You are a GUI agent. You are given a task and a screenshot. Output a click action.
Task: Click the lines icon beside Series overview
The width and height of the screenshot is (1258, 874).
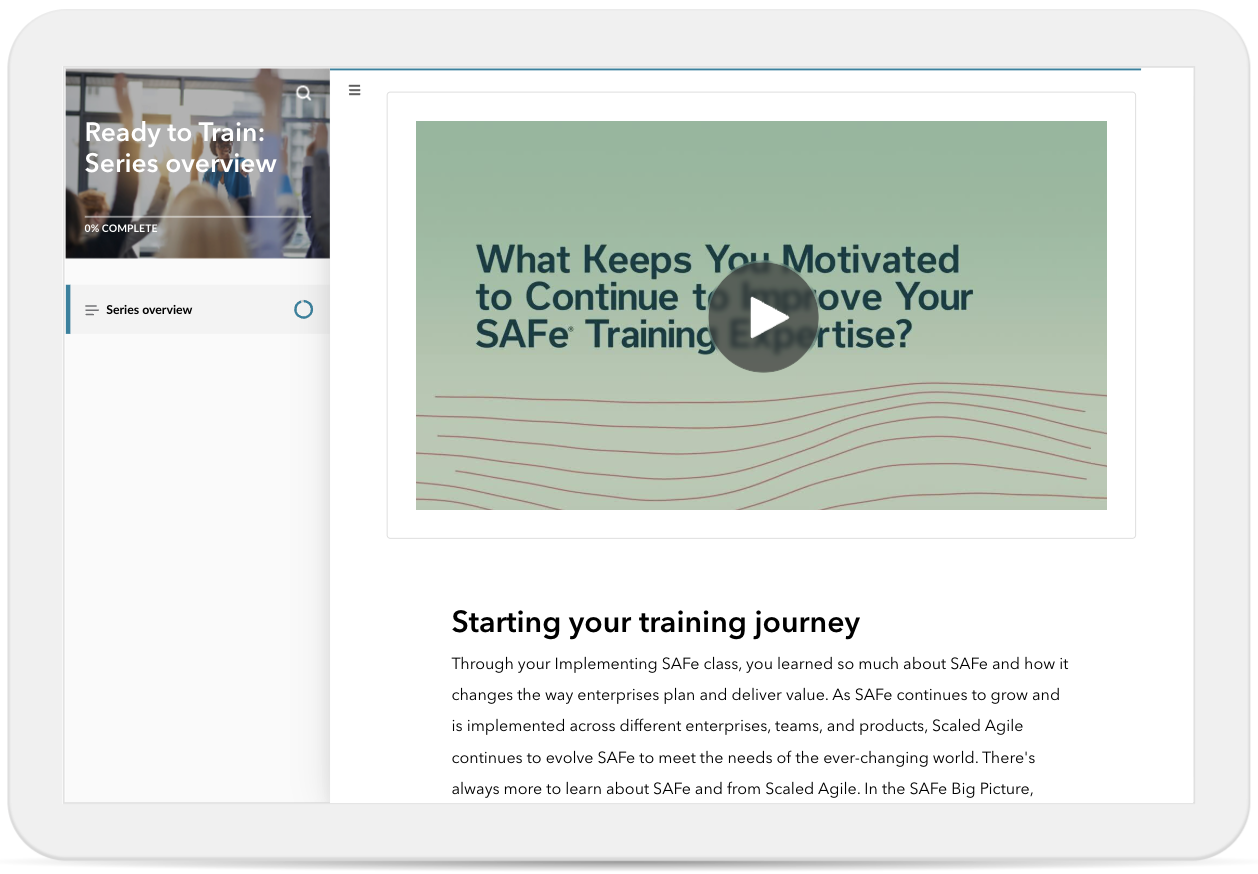coord(92,310)
